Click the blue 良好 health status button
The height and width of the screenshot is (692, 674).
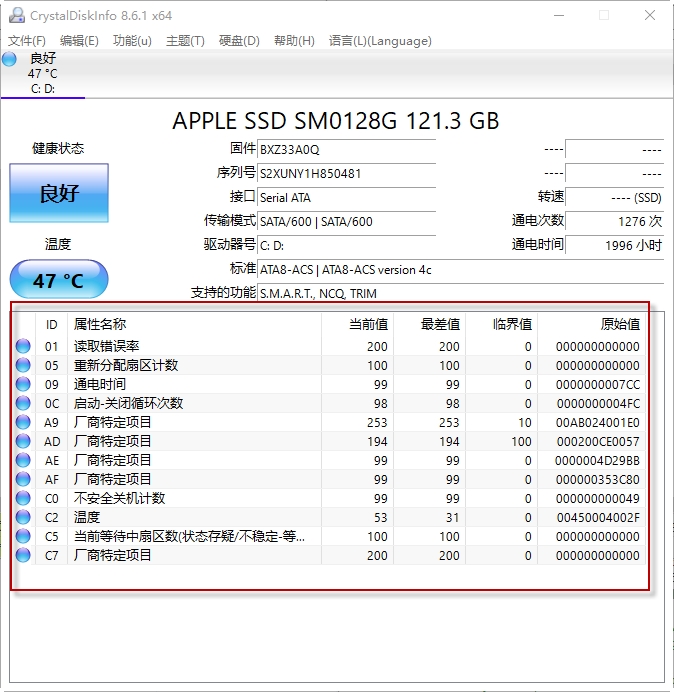tap(59, 193)
